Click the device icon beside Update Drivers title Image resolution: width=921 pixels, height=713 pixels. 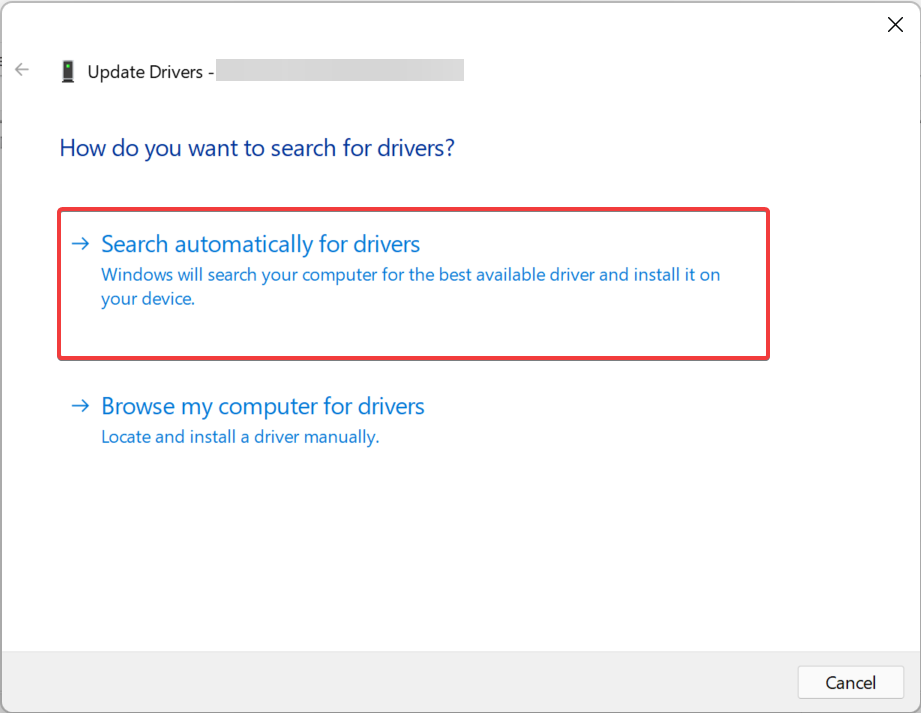pos(68,70)
